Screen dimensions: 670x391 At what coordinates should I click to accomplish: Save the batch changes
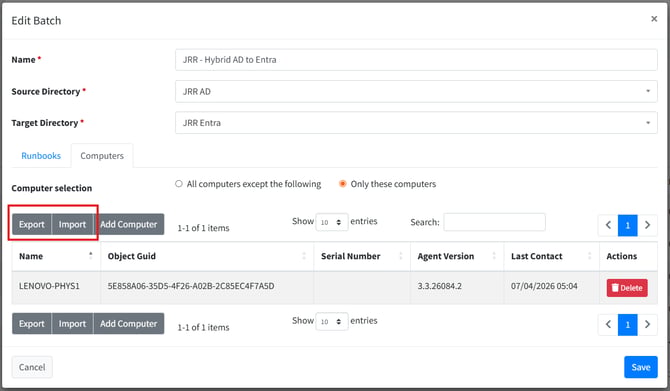[641, 367]
